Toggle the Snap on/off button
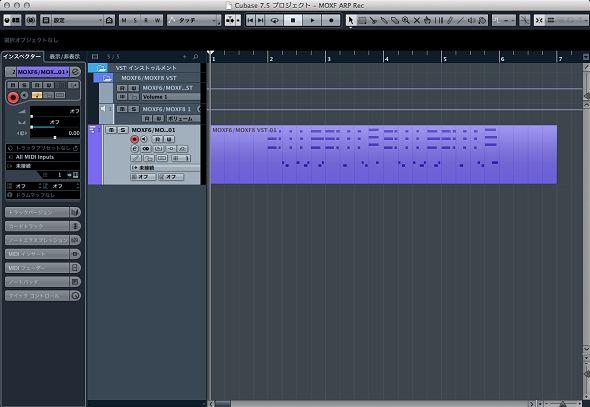The width and height of the screenshot is (590, 407). tap(539, 20)
